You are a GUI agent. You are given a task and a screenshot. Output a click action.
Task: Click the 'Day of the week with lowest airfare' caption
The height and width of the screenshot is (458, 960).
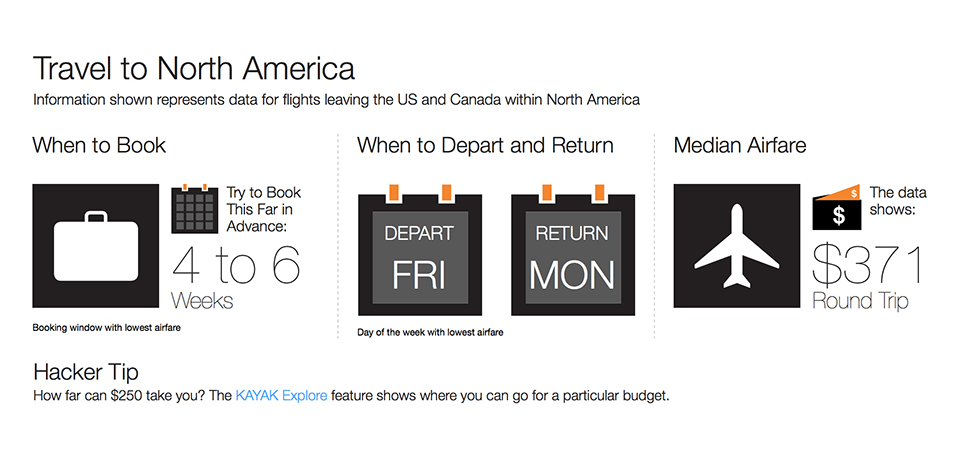coord(430,333)
